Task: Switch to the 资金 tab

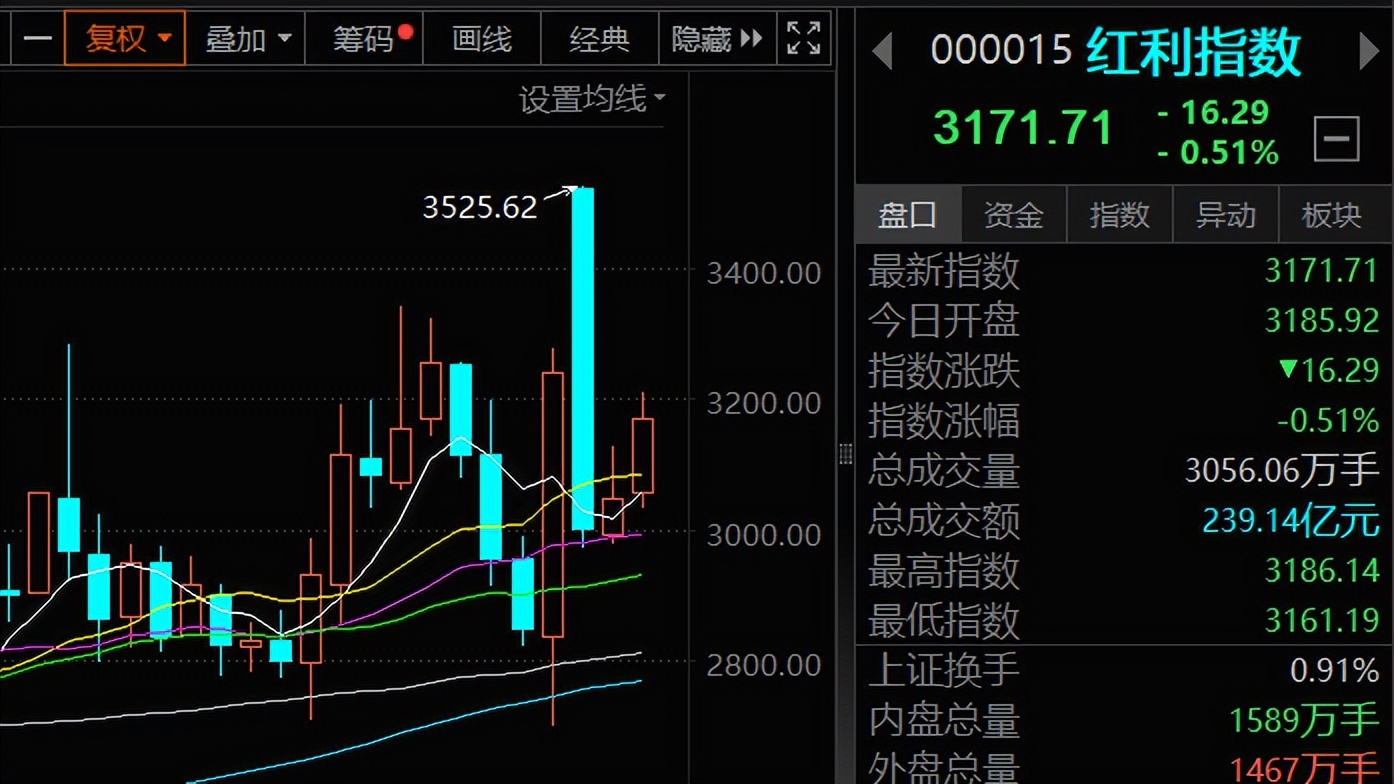Action: [x=1013, y=215]
